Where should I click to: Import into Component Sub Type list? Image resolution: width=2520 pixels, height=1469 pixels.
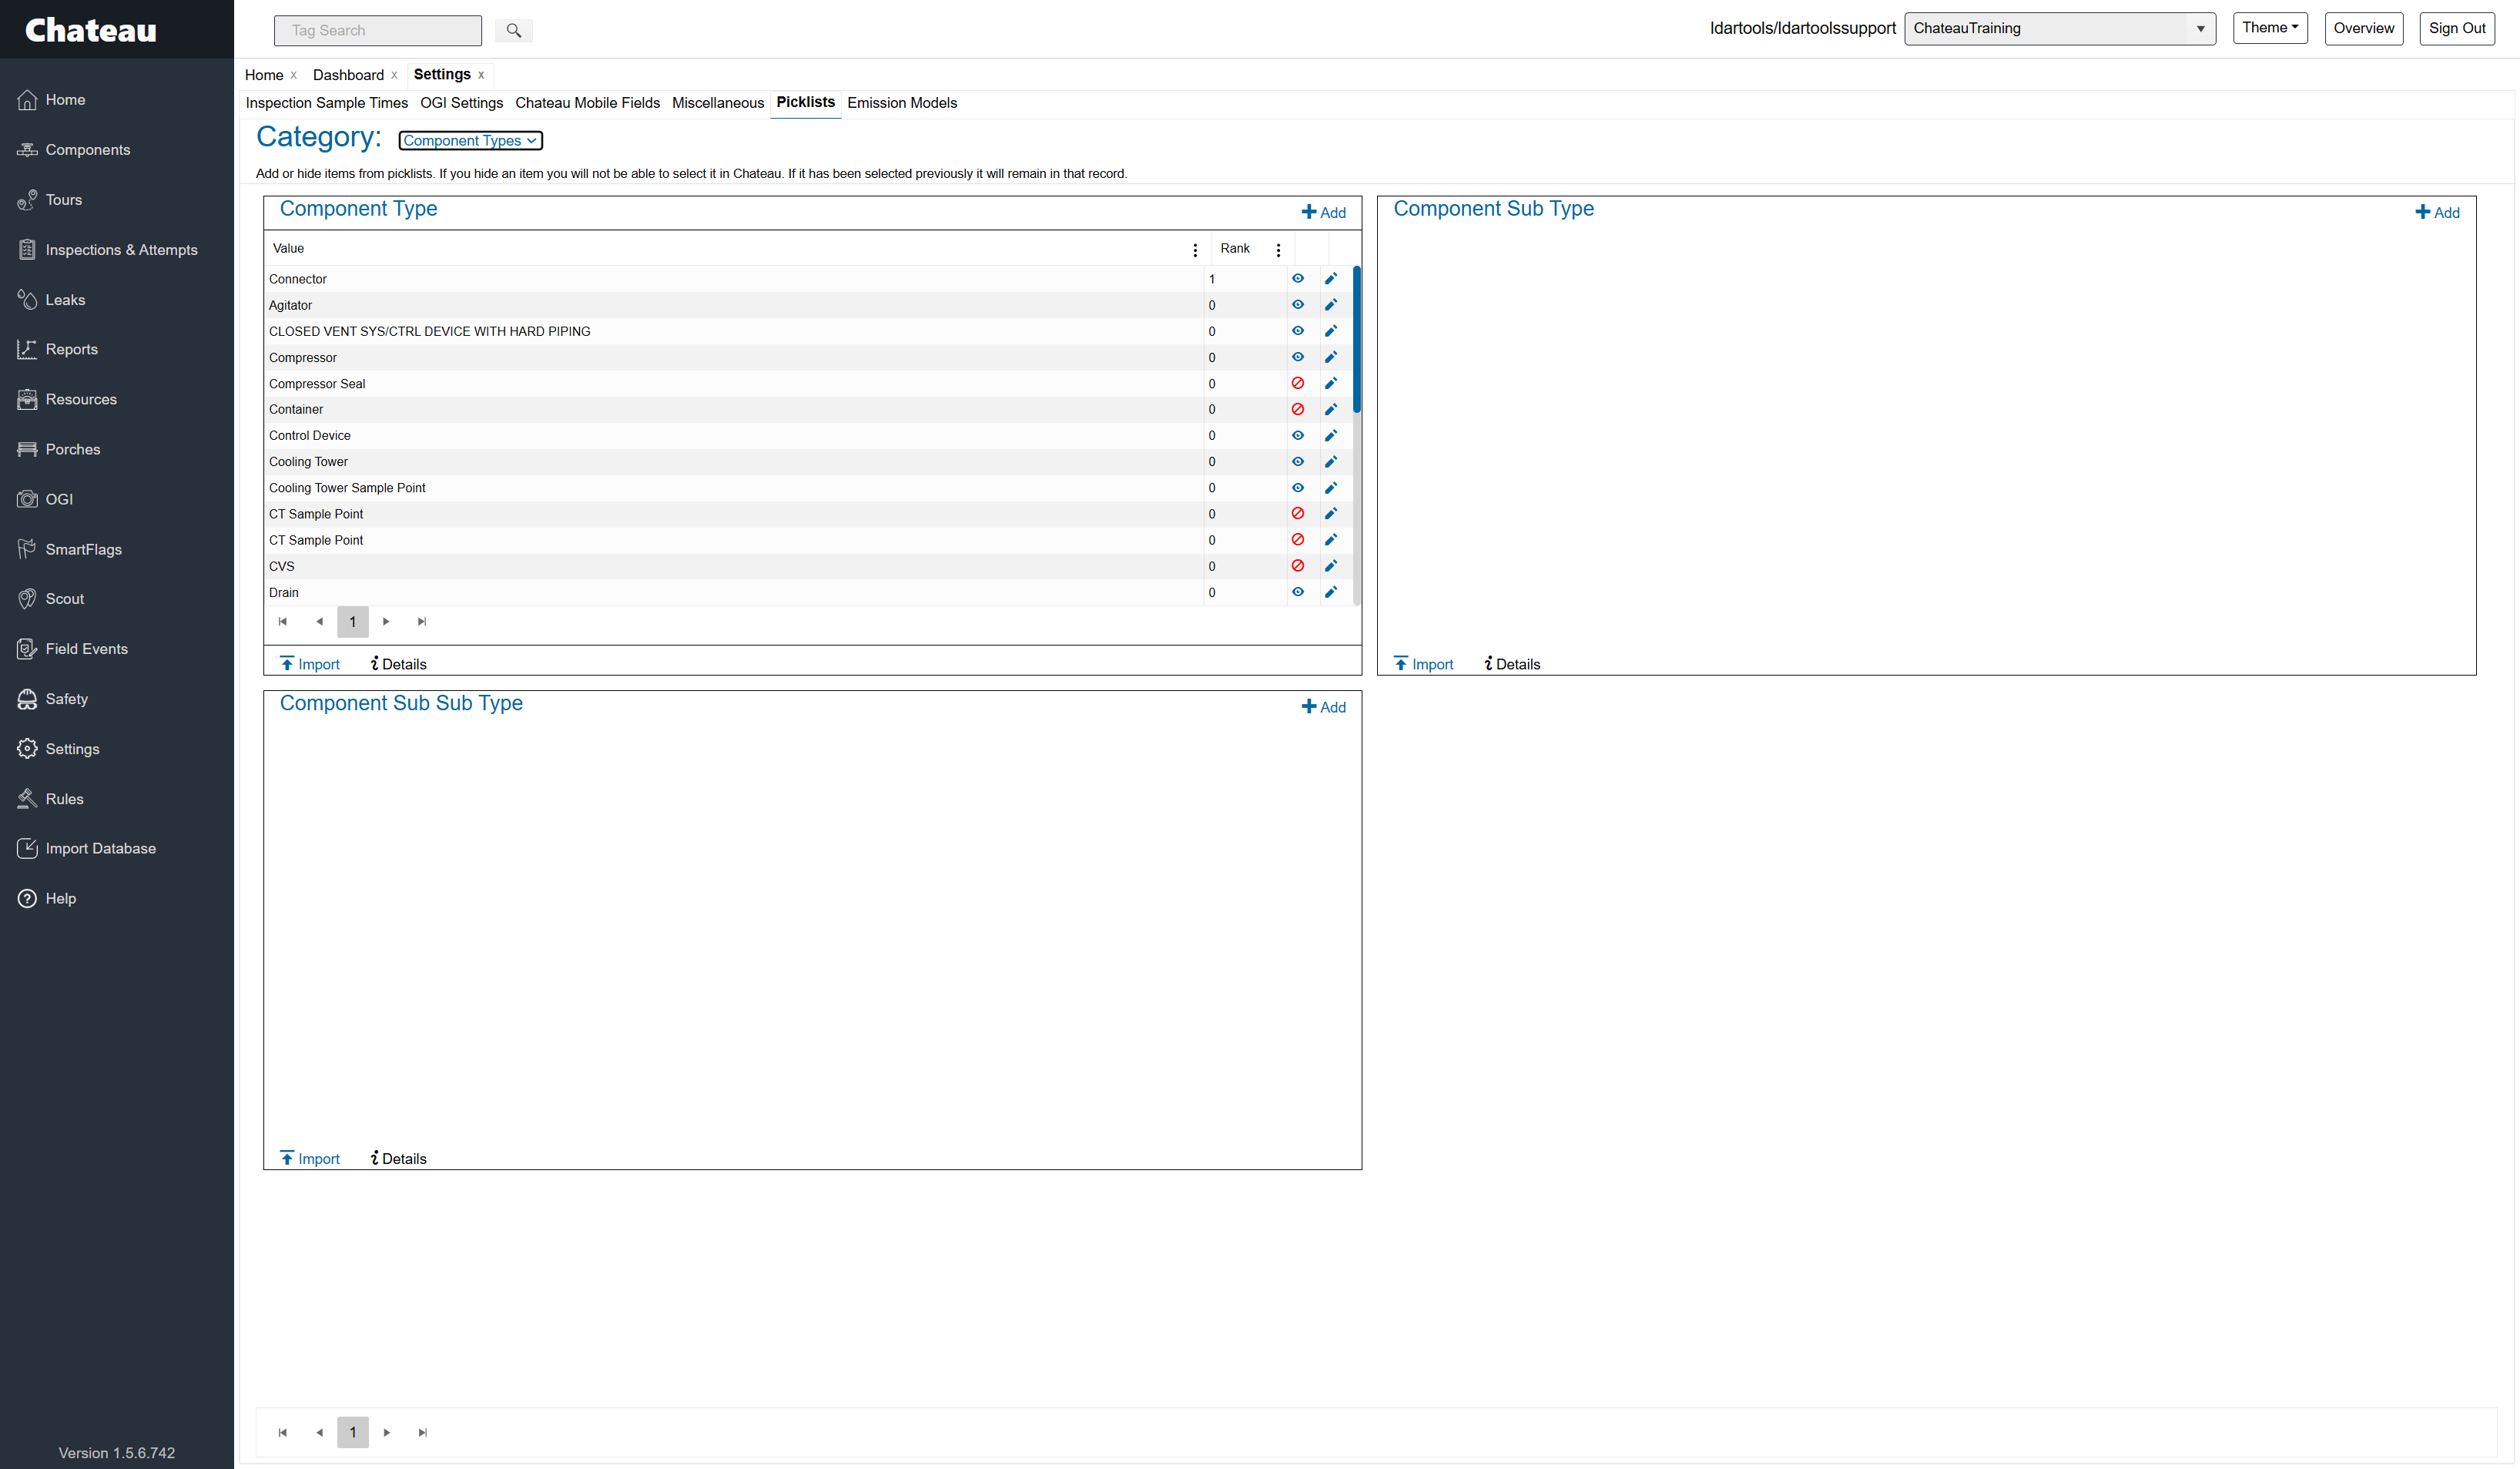(x=1424, y=664)
